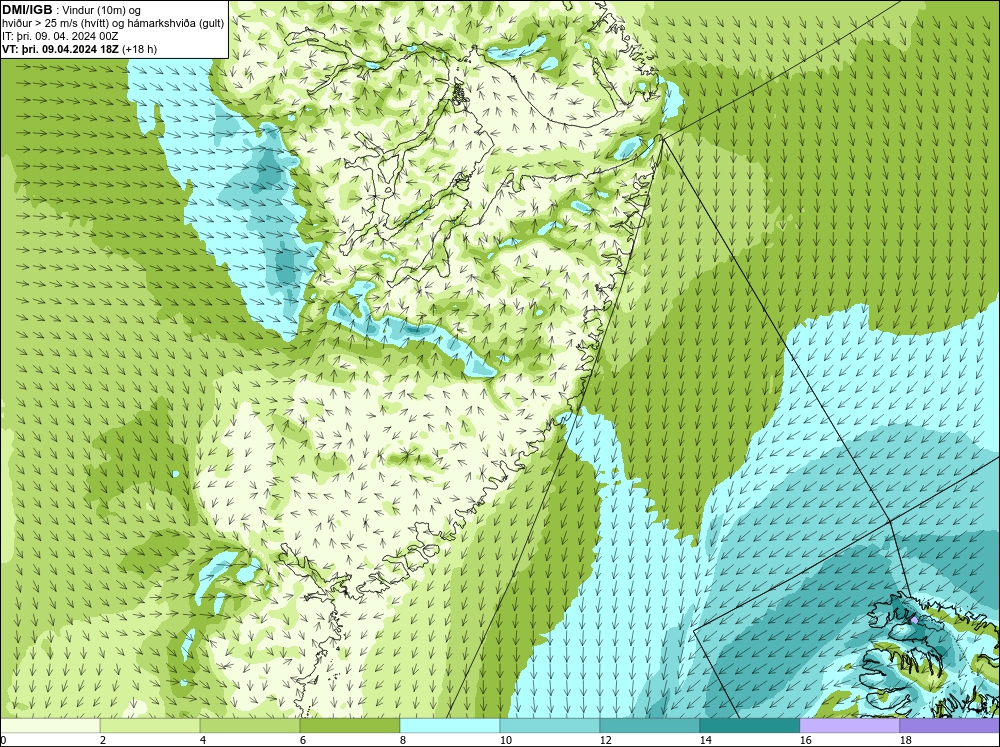1000x747 pixels.
Task: Click the legend scale label 16
Action: tap(806, 740)
